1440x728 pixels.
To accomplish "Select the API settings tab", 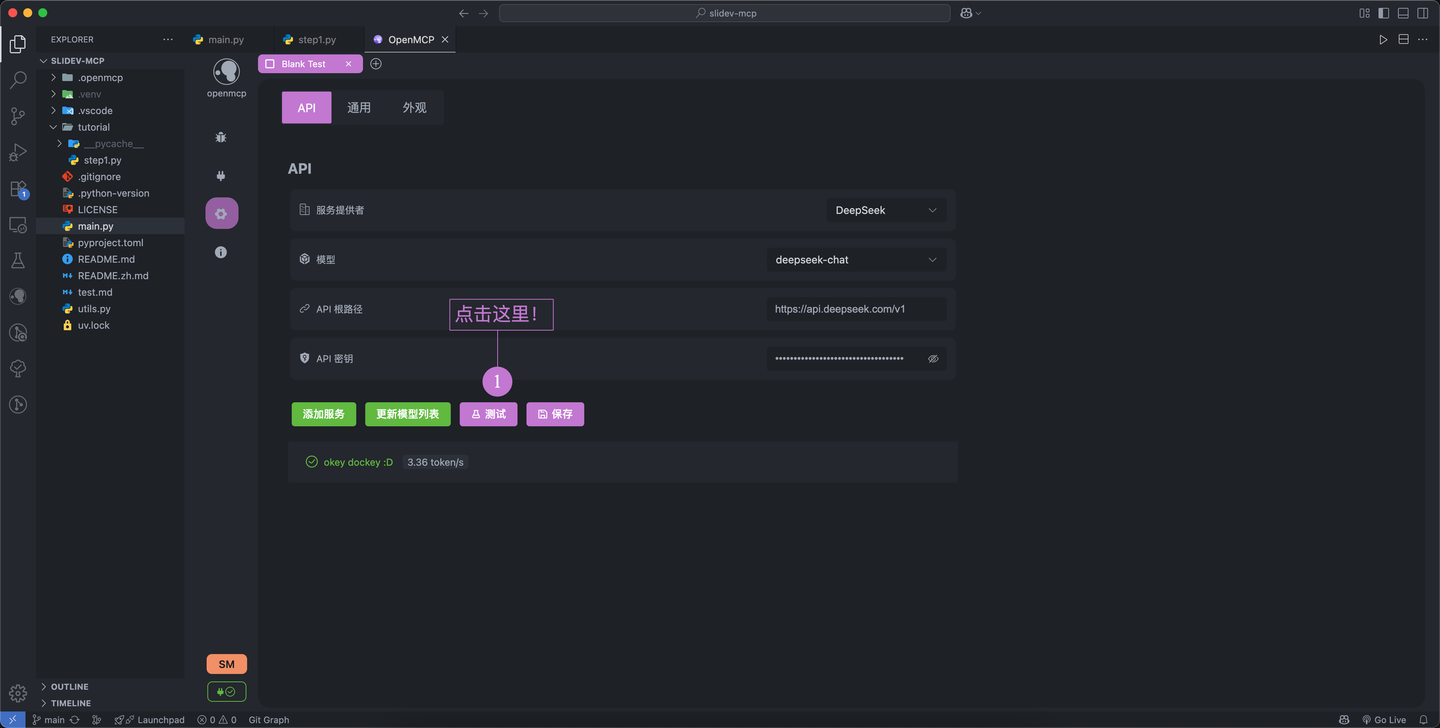I will (x=307, y=107).
